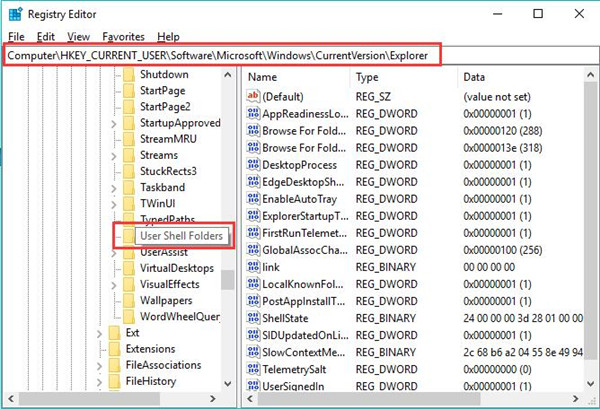Click the TelemetrySalt value icon
Image resolution: width=600 pixels, height=409 pixels.
tap(253, 369)
